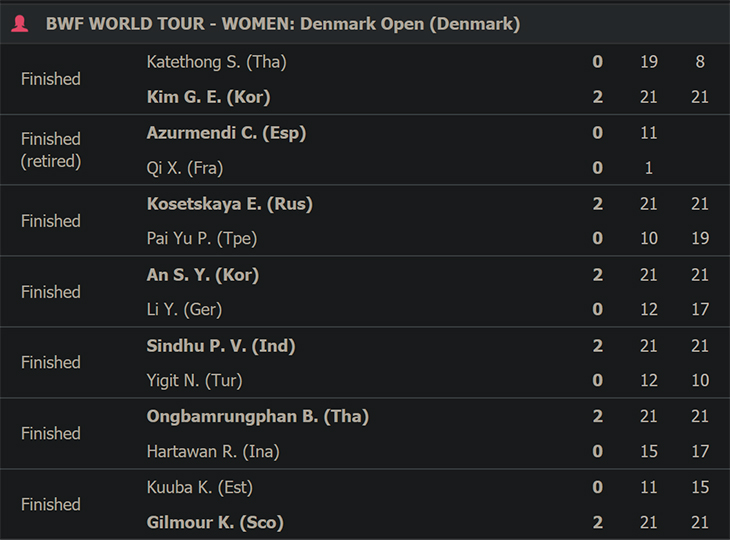
Task: Open the BWF World Tour Denmark Open header
Action: [283, 24]
